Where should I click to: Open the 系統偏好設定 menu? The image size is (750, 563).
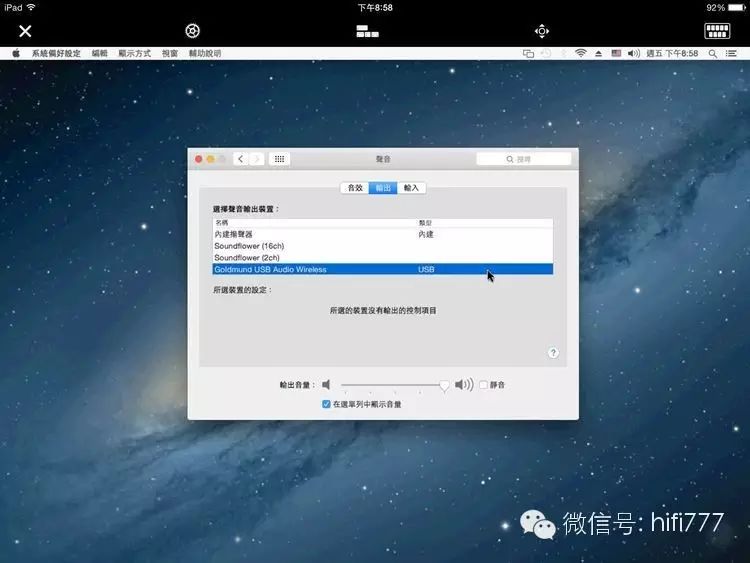[56, 53]
